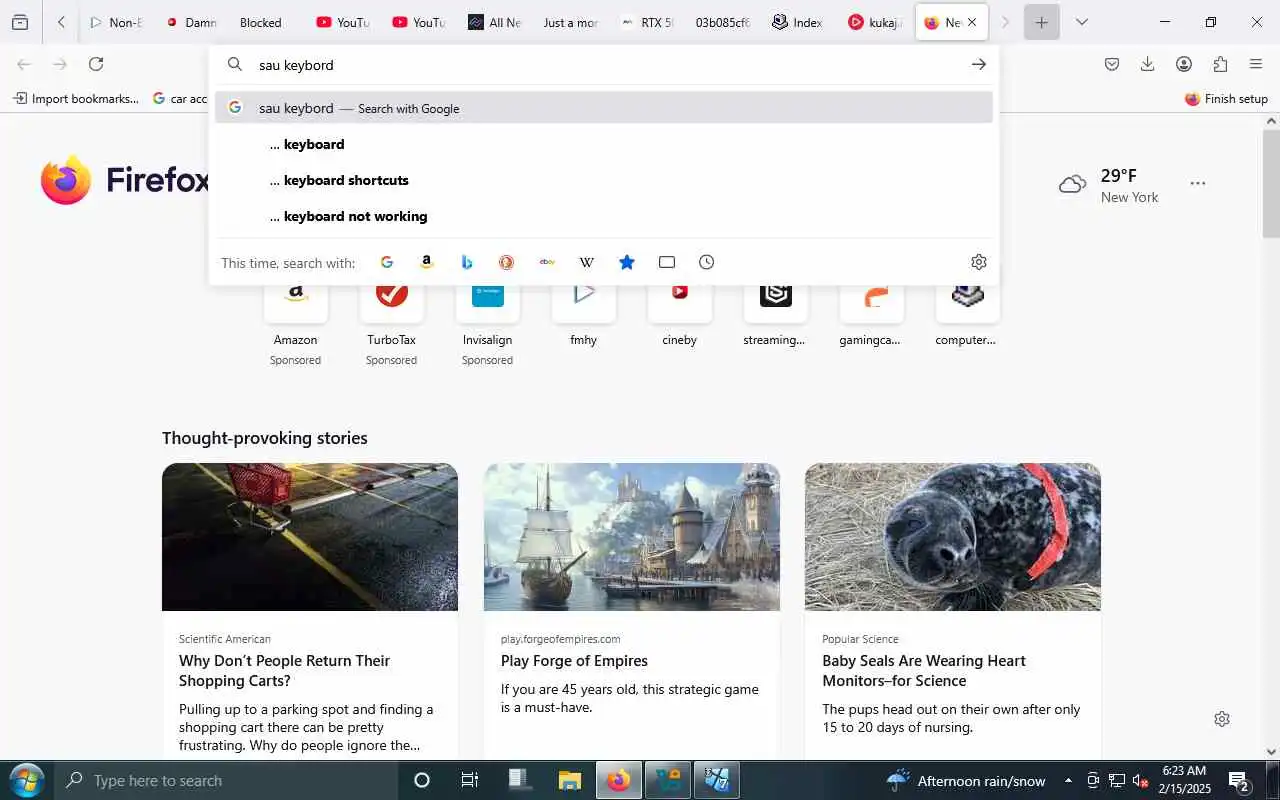The height and width of the screenshot is (800, 1280).
Task: Click the baby seal story thumbnail
Action: pos(953,537)
